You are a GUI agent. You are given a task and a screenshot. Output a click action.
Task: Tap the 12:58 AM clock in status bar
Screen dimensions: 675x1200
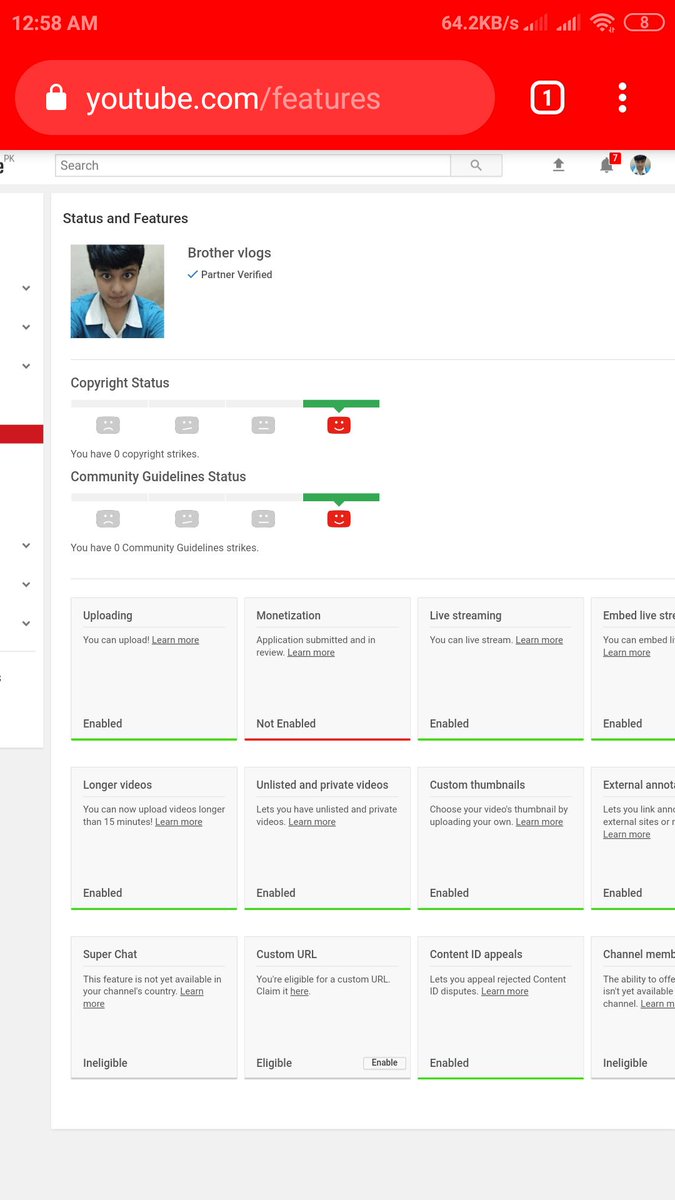point(55,22)
